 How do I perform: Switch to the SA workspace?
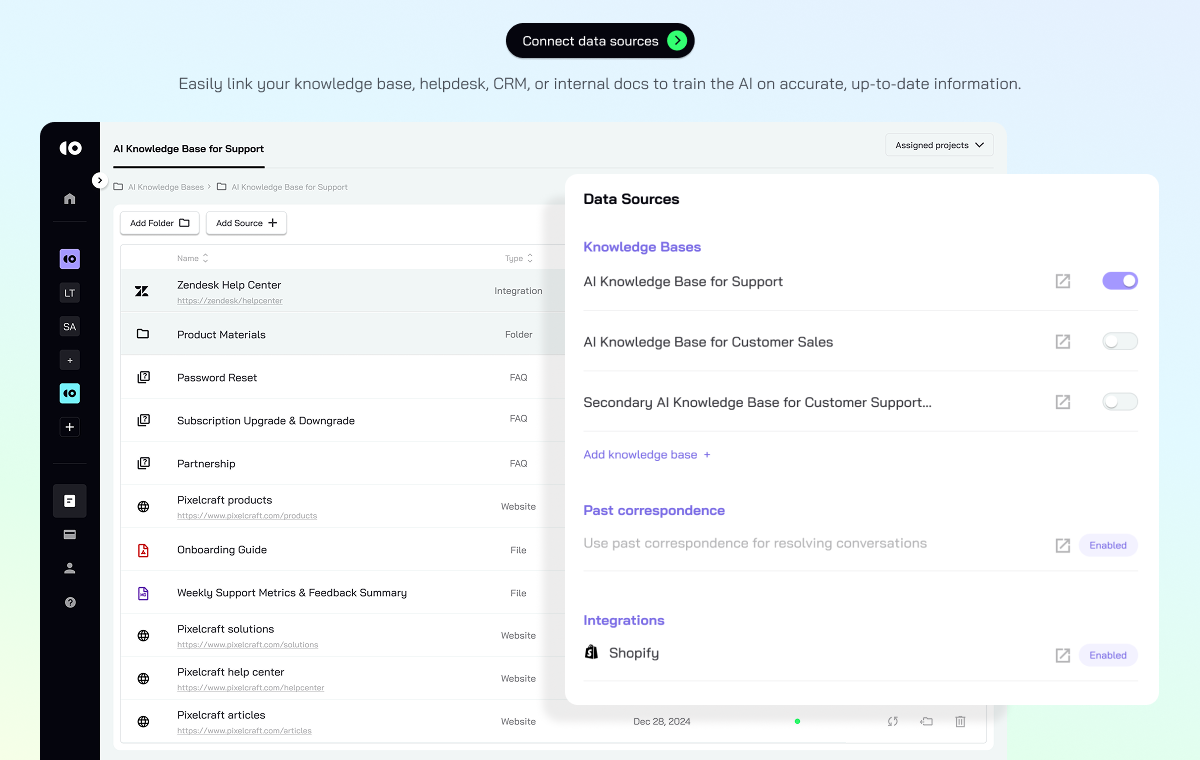(70, 327)
